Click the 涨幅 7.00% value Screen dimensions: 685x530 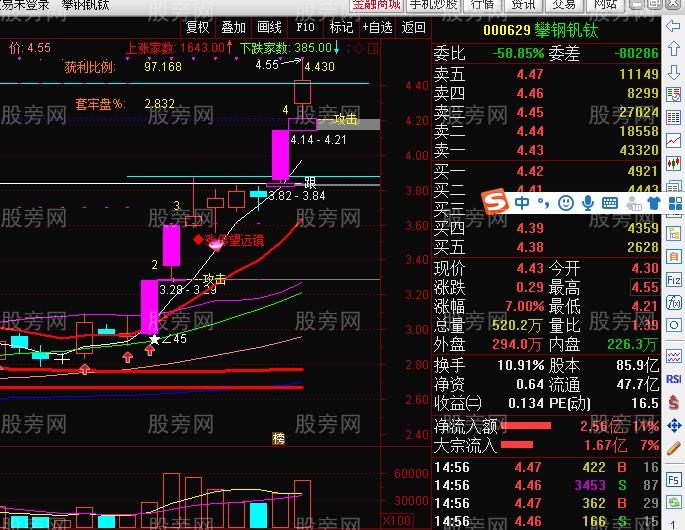click(525, 306)
